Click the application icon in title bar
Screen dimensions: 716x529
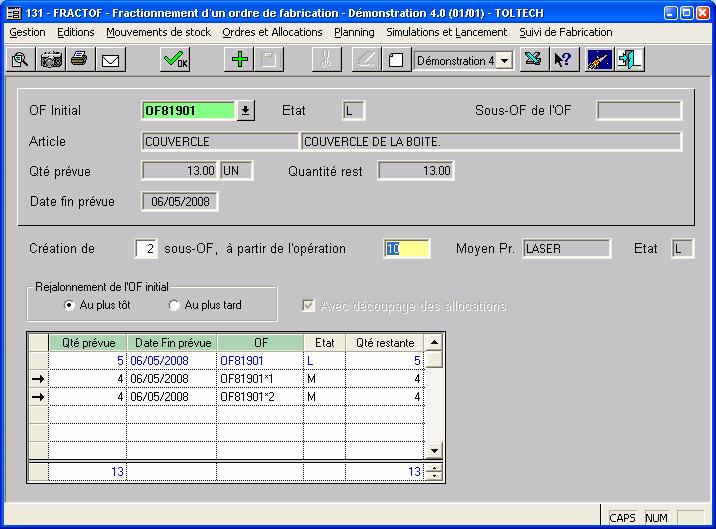coord(14,13)
